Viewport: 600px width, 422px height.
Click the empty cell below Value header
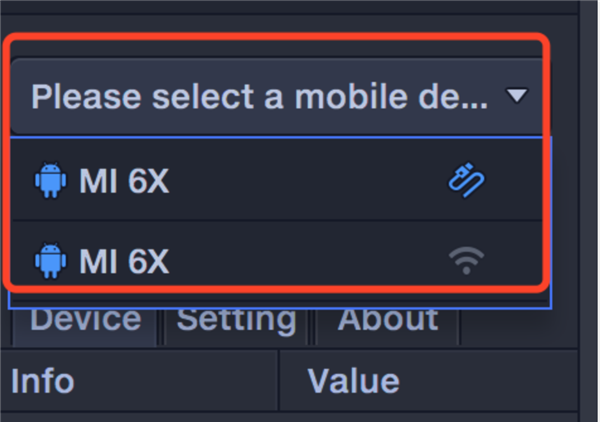430,416
